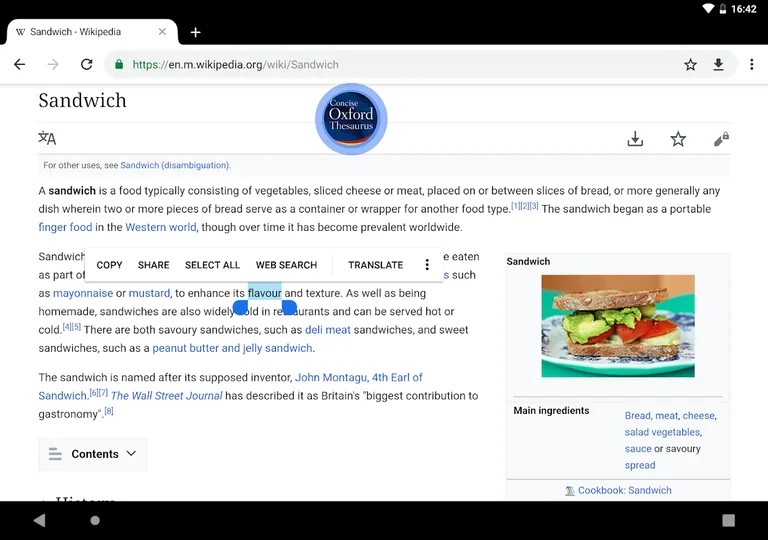
Task: Tap the floating Concise Oxford Thesaurus icon
Action: [351, 119]
